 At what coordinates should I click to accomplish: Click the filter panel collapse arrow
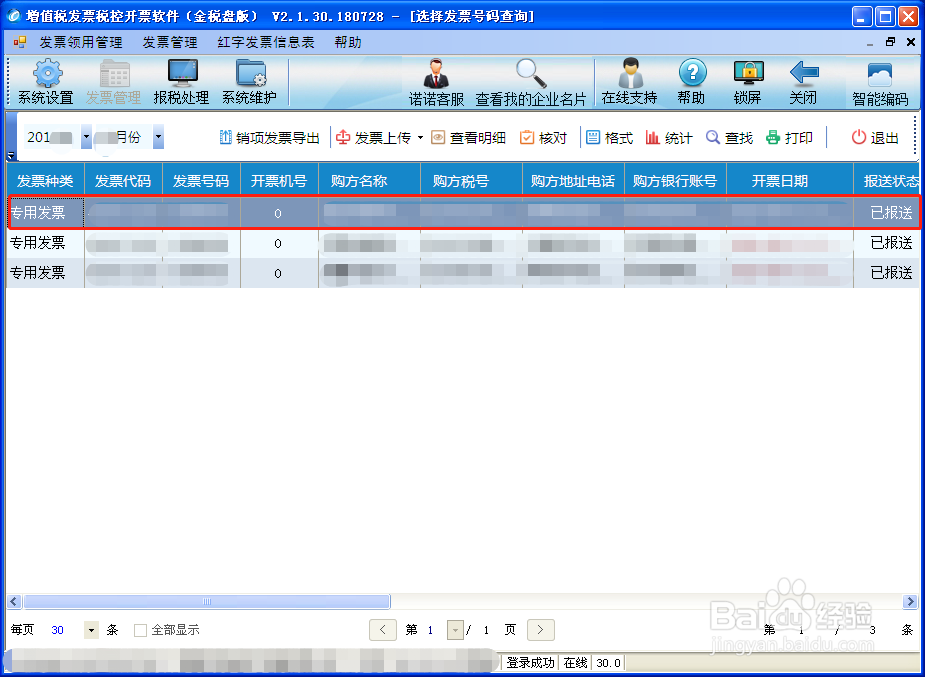11,156
